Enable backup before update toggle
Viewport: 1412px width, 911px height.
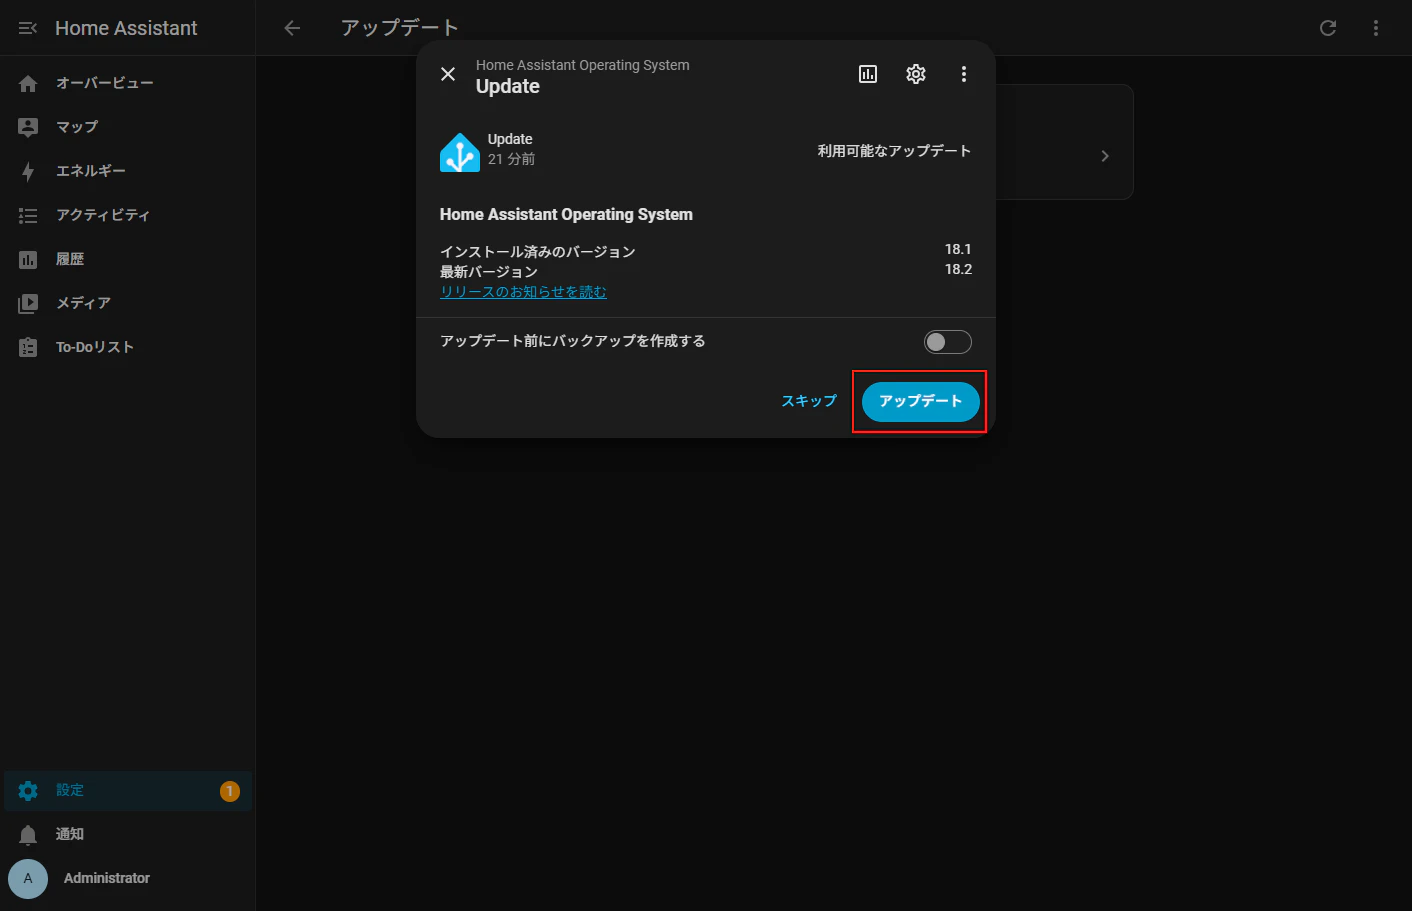(x=948, y=342)
